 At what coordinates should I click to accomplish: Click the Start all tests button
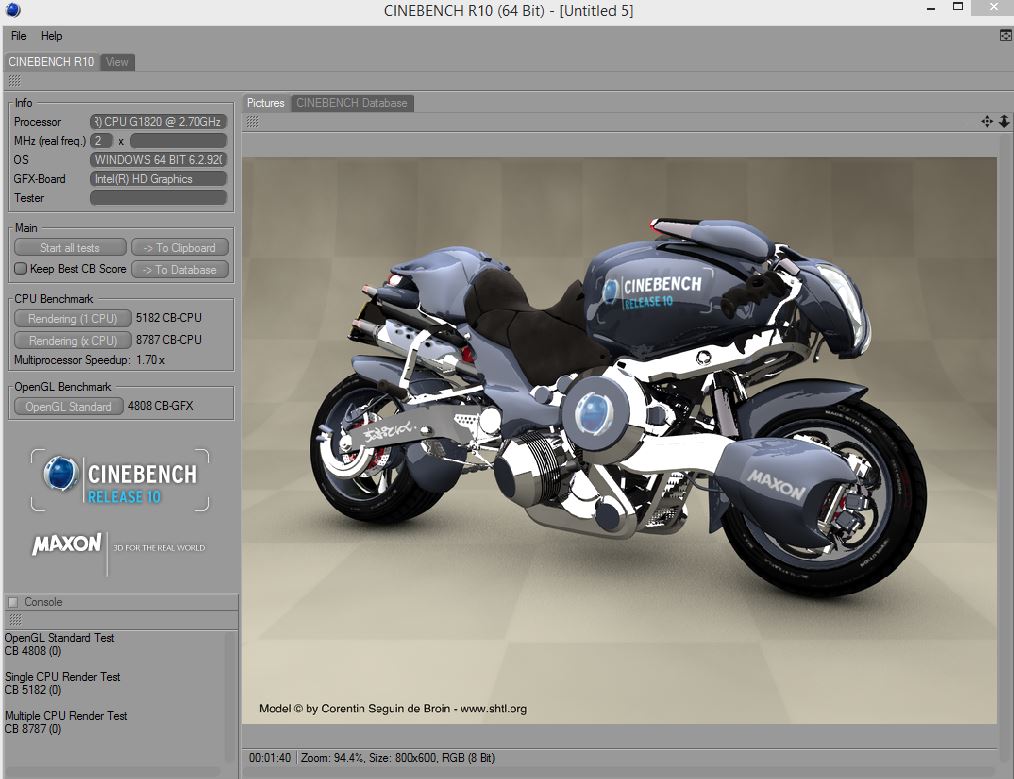[69, 247]
